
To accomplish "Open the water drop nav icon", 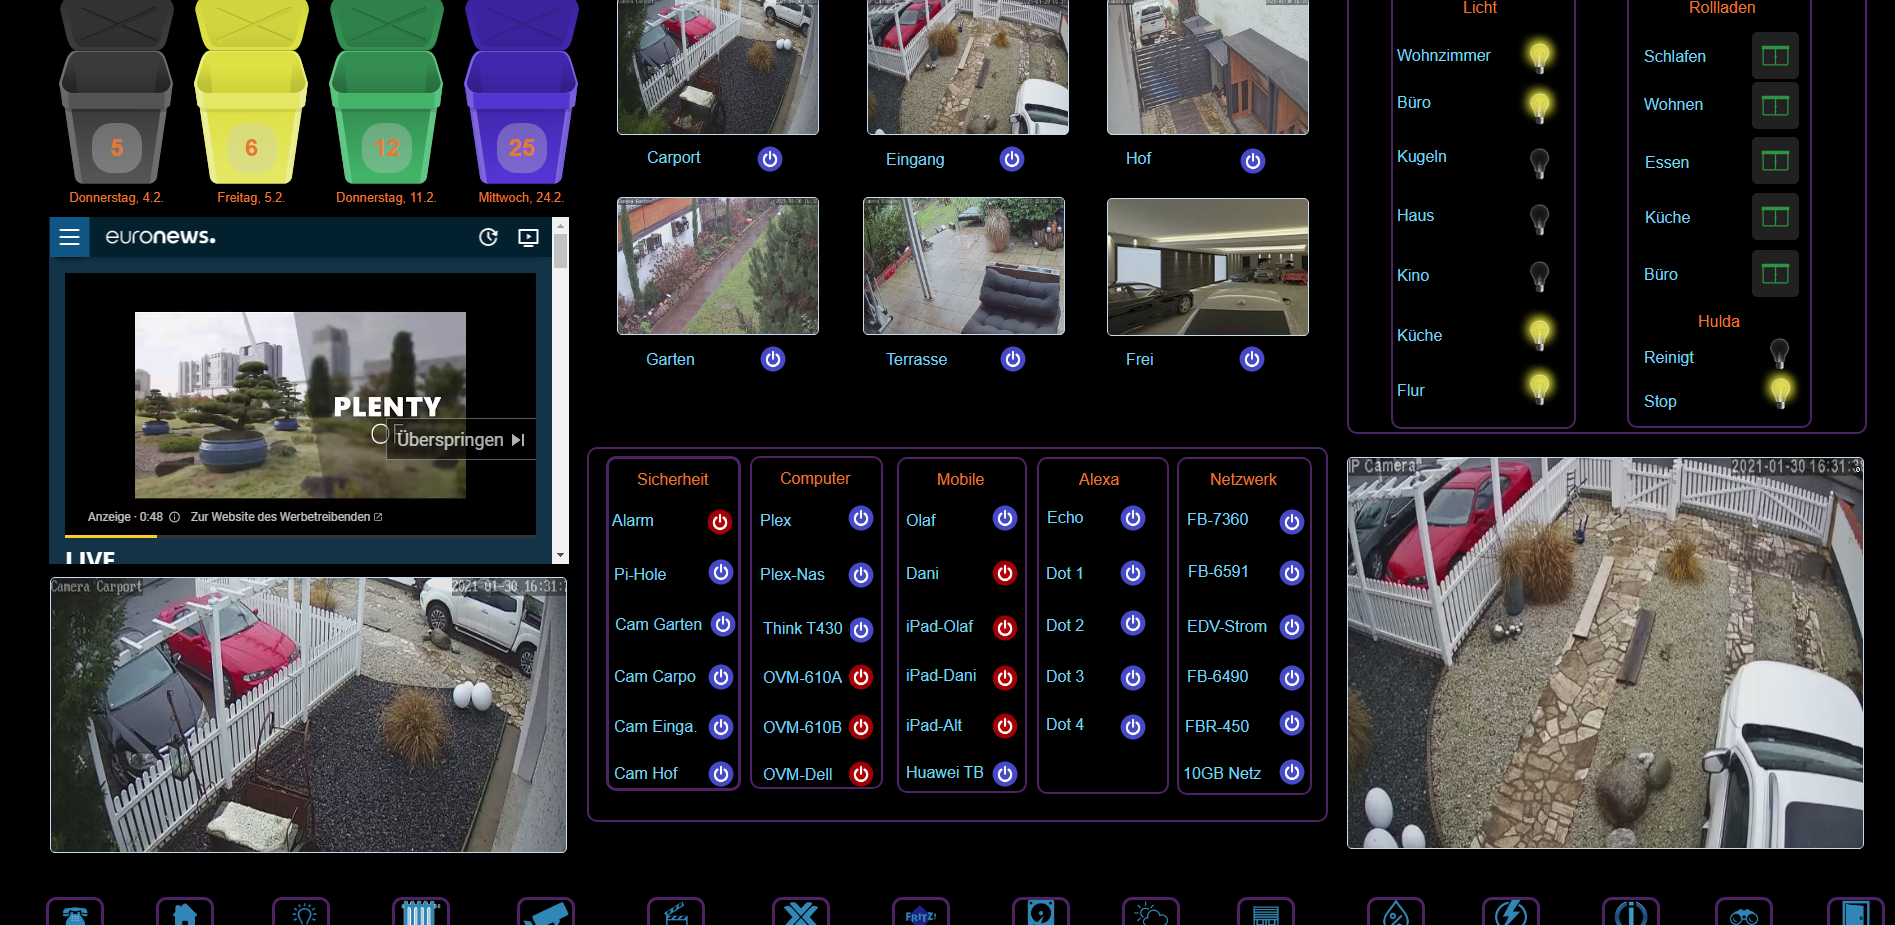I will pyautogui.click(x=1396, y=912).
